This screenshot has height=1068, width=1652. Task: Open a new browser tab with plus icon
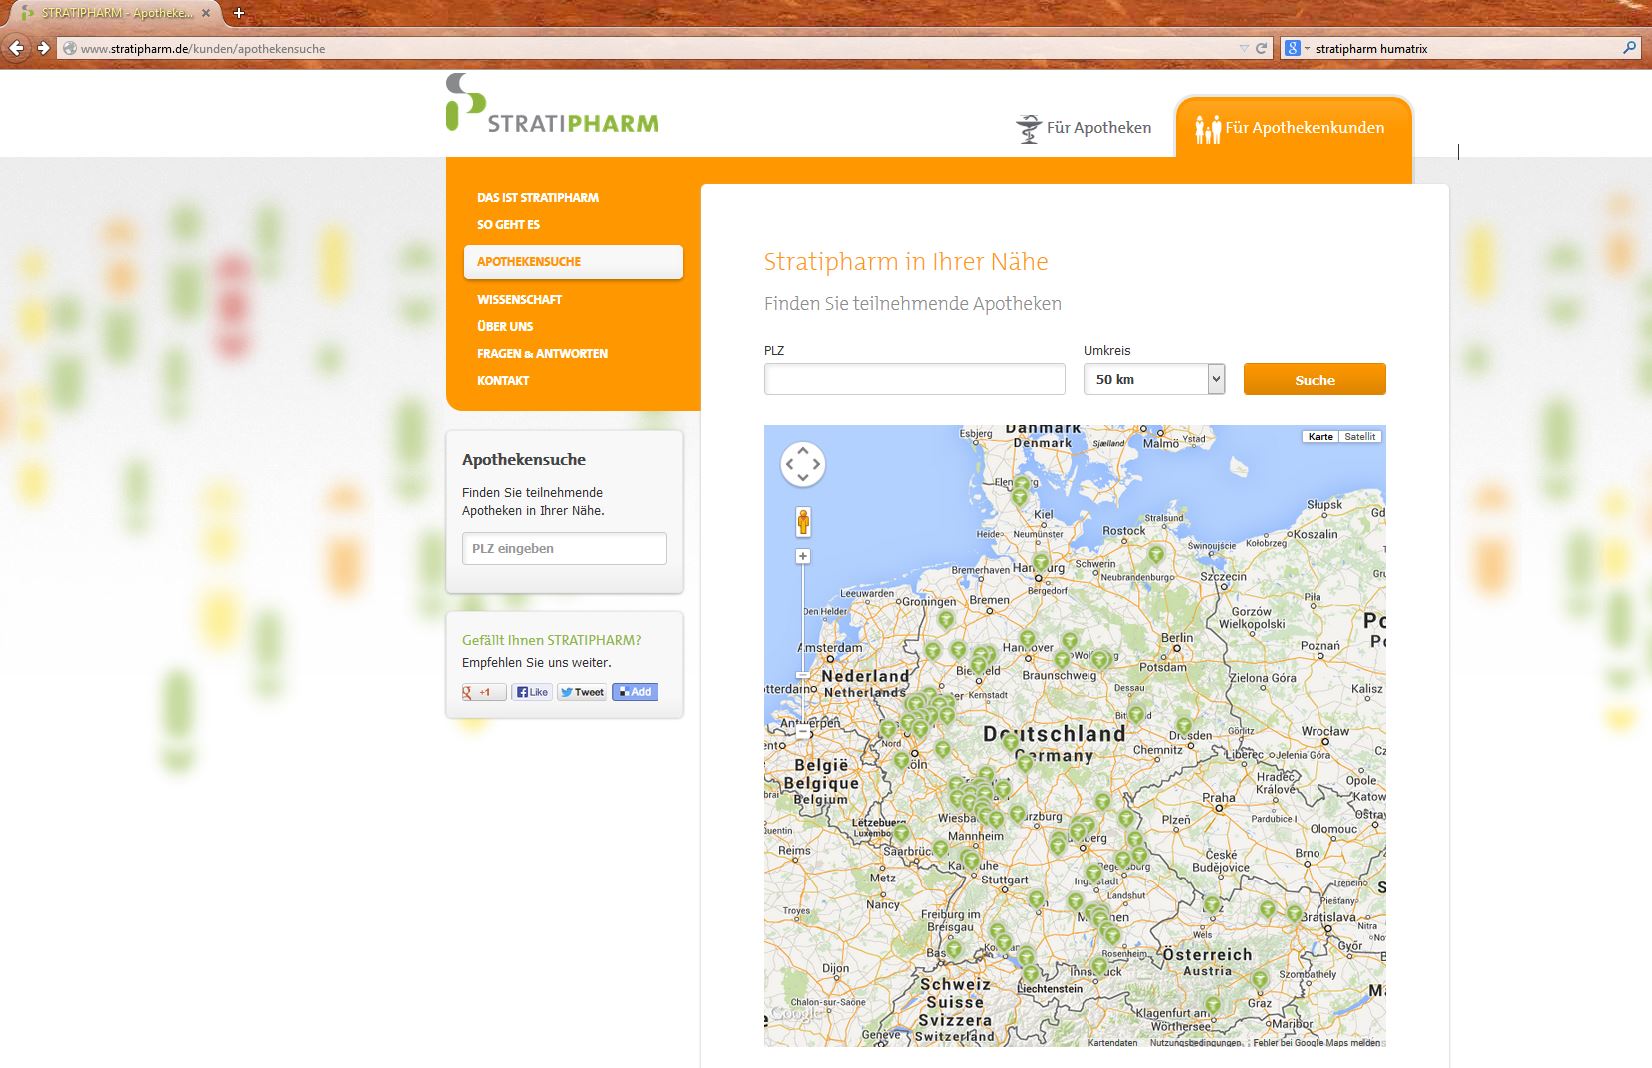click(x=239, y=13)
